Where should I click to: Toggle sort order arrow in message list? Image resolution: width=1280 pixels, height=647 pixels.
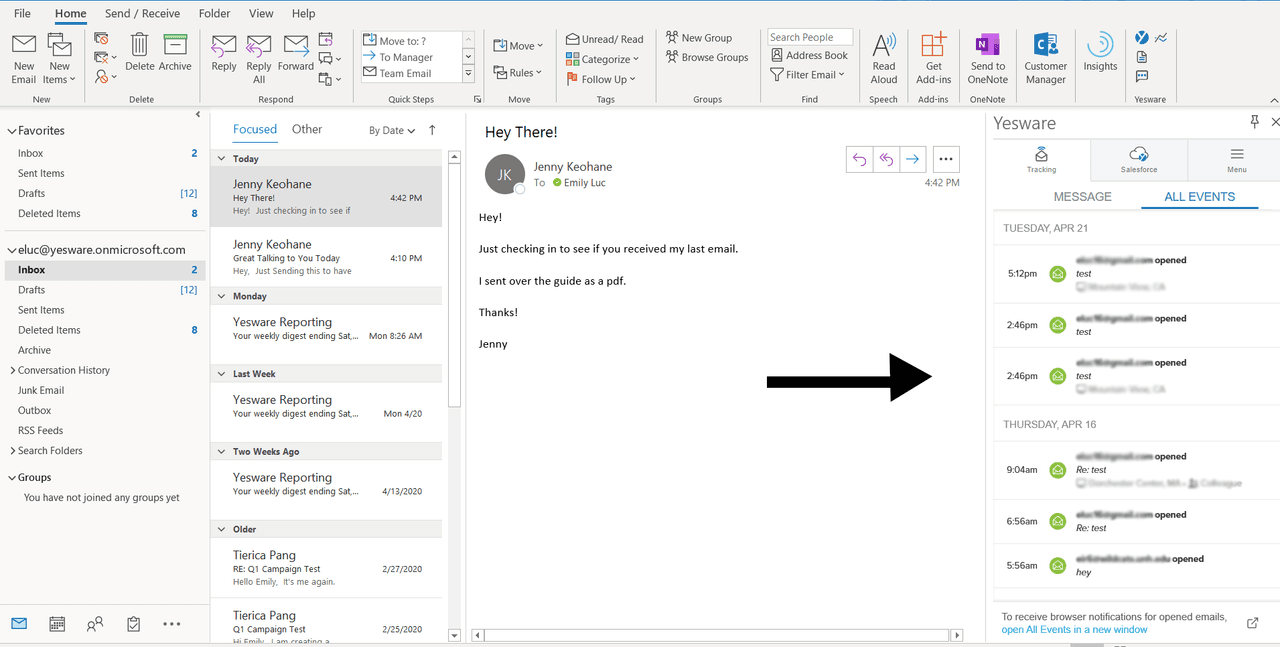432,130
